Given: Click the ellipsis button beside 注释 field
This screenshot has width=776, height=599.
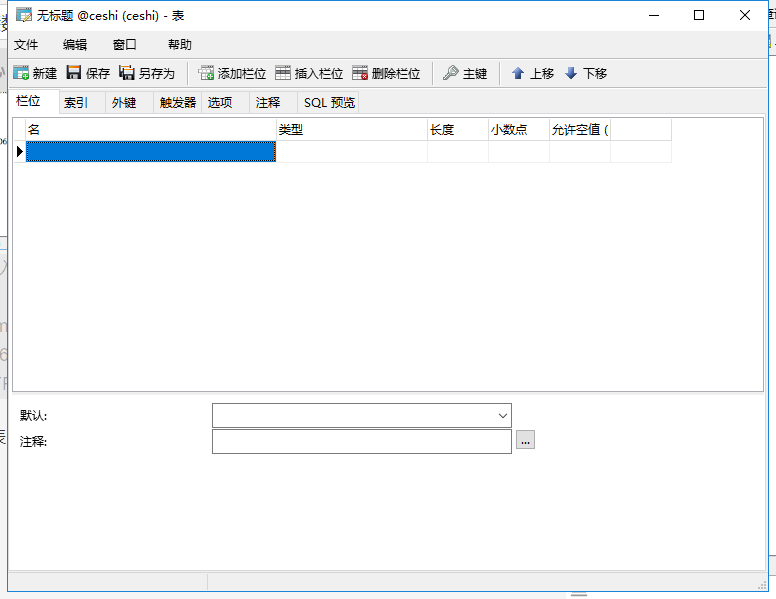Looking at the screenshot, I should 525,440.
